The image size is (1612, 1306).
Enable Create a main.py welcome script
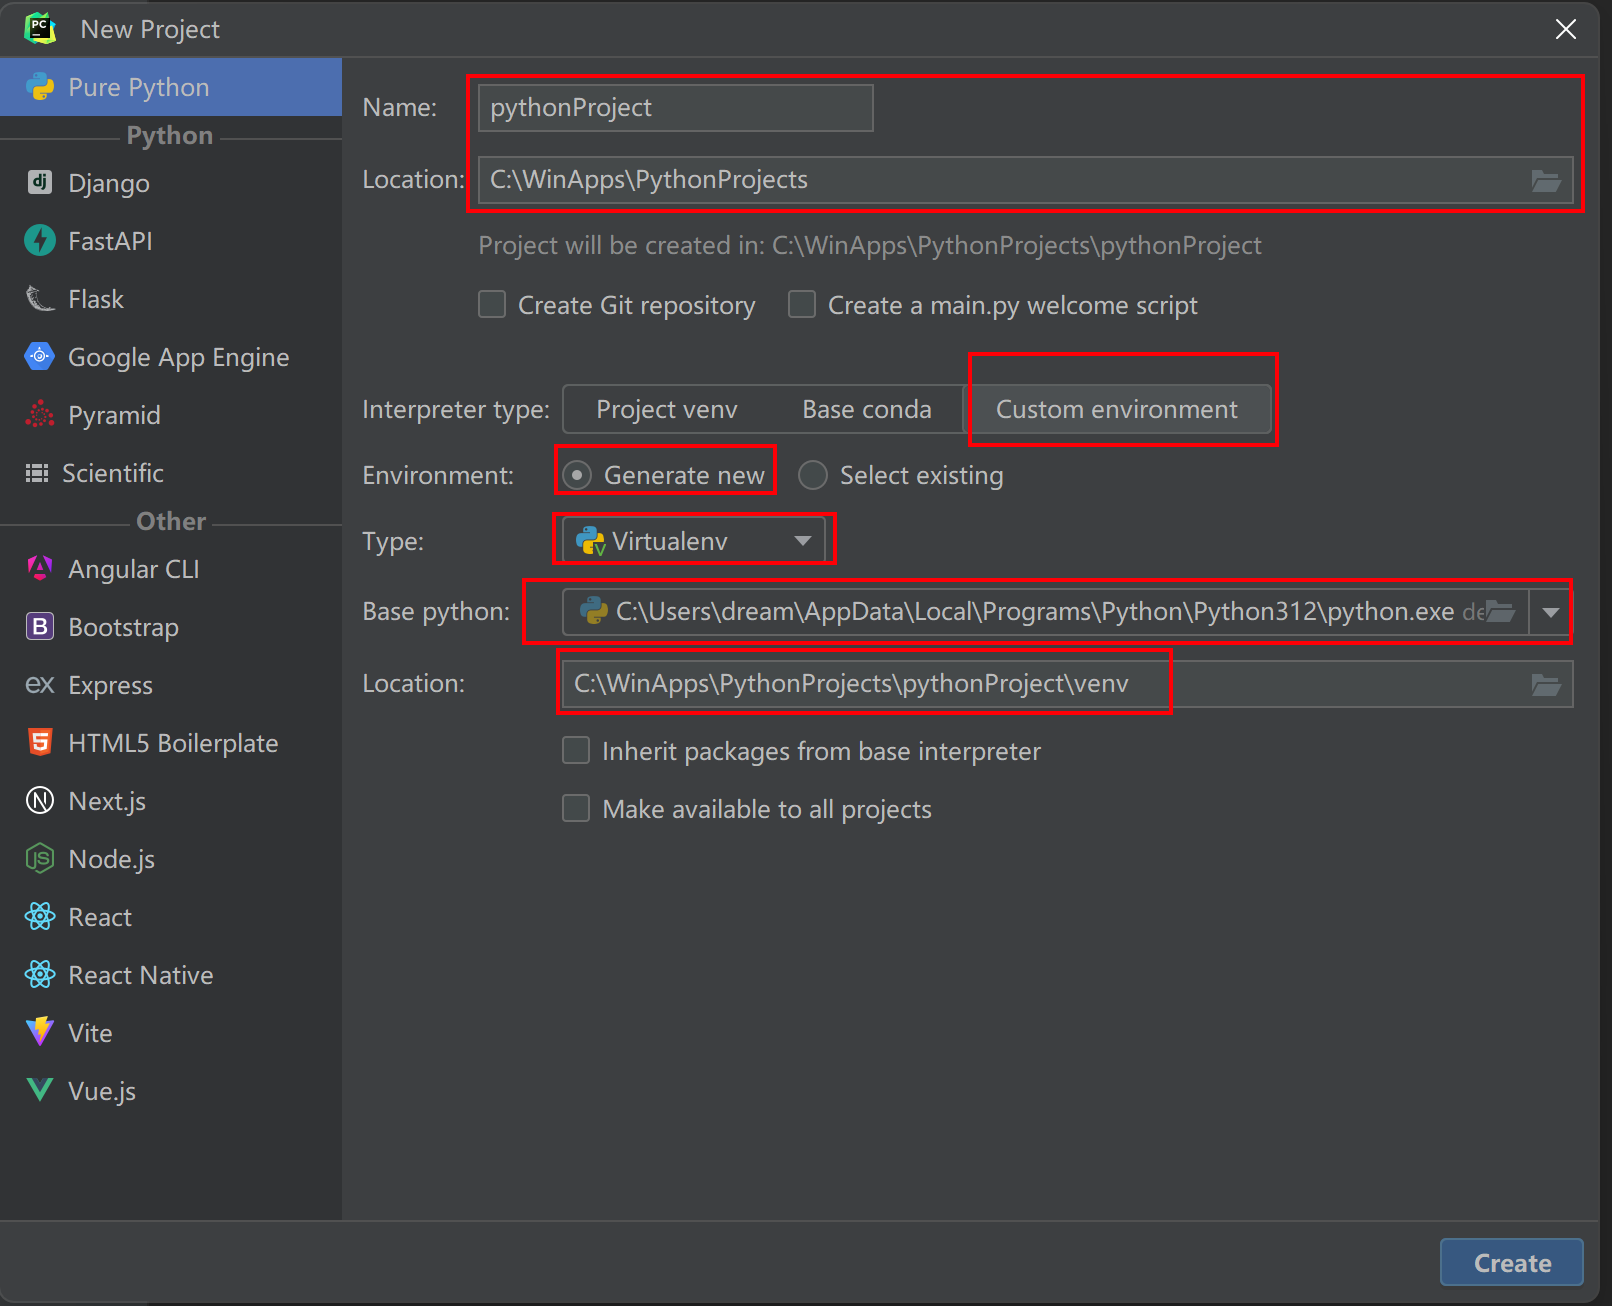pyautogui.click(x=802, y=304)
